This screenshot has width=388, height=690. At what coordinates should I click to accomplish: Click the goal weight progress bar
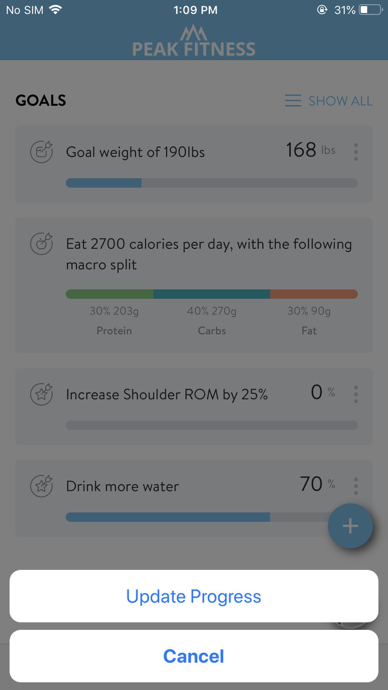pyautogui.click(x=212, y=183)
